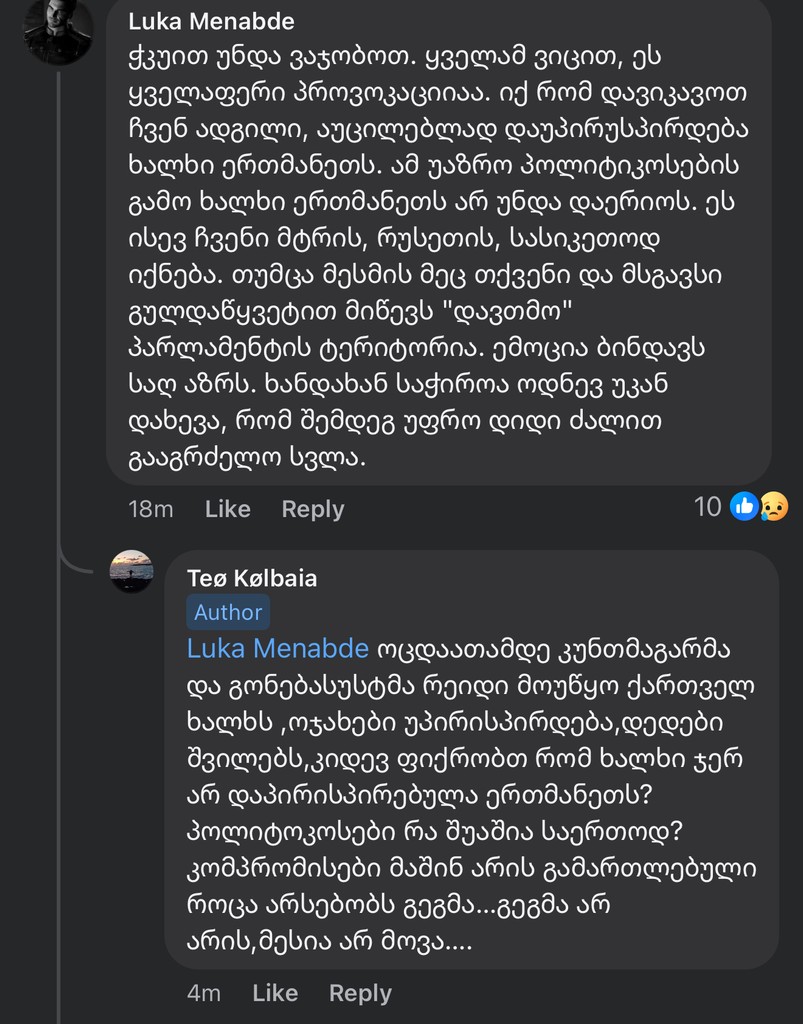Open Teø Kølbaia's profile via name
Viewport: 803px width, 1024px height.
[252, 578]
